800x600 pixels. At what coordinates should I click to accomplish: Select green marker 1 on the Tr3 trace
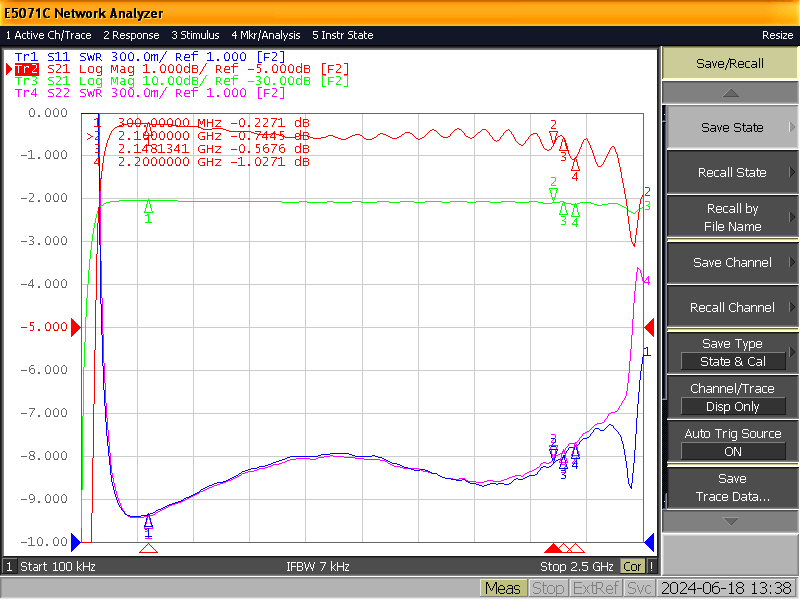(148, 207)
